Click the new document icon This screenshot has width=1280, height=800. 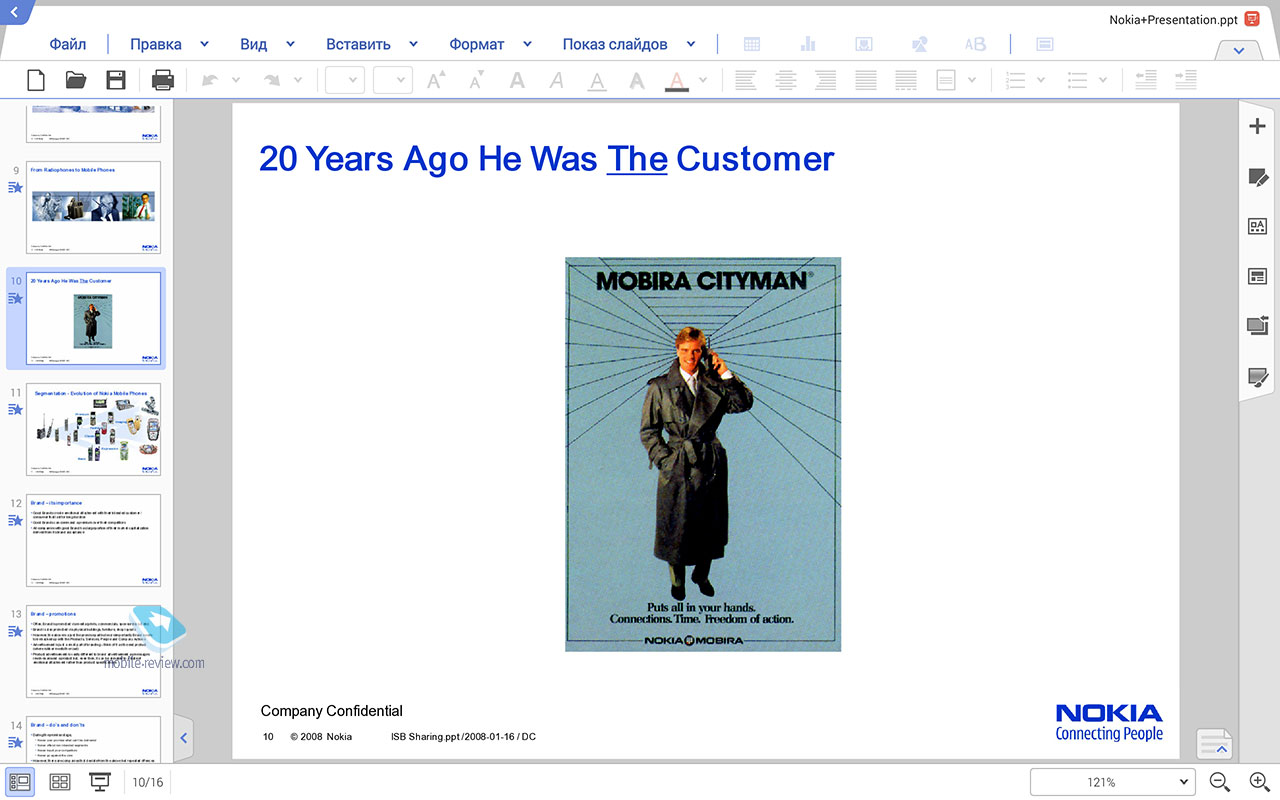pyautogui.click(x=36, y=80)
